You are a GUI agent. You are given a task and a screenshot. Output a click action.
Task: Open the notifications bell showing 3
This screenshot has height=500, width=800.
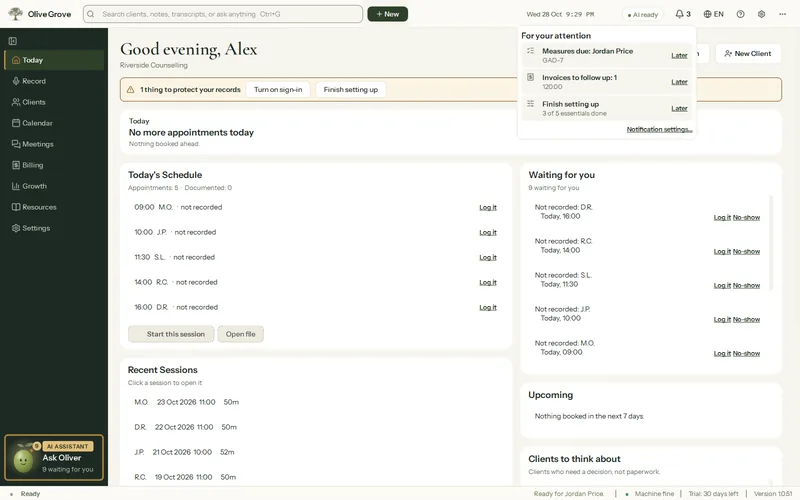683,14
